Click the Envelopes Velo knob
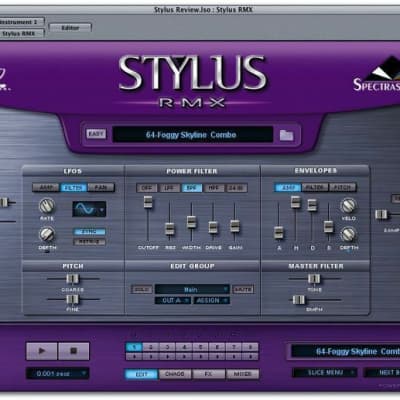The height and width of the screenshot is (400, 400). 348,206
